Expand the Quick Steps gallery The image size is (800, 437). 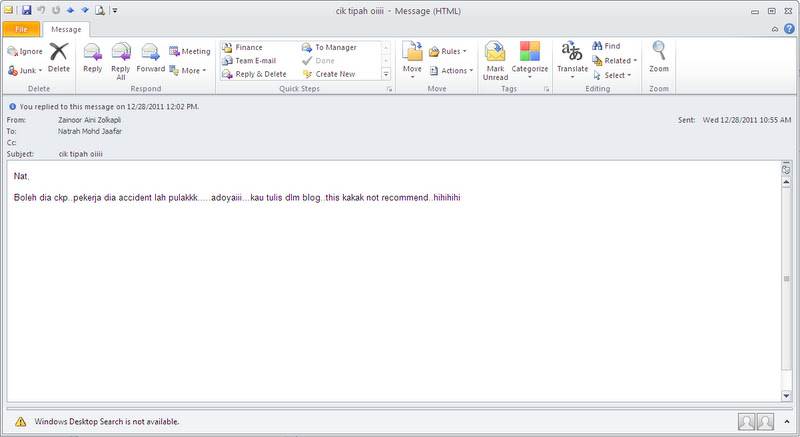386,74
